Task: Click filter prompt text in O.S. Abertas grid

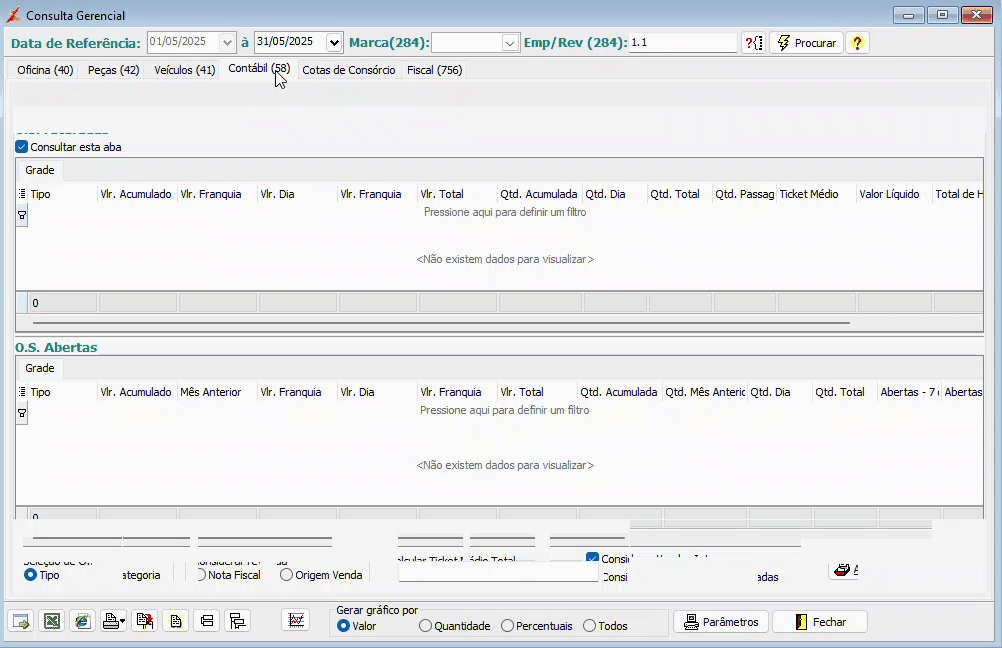Action: point(504,410)
